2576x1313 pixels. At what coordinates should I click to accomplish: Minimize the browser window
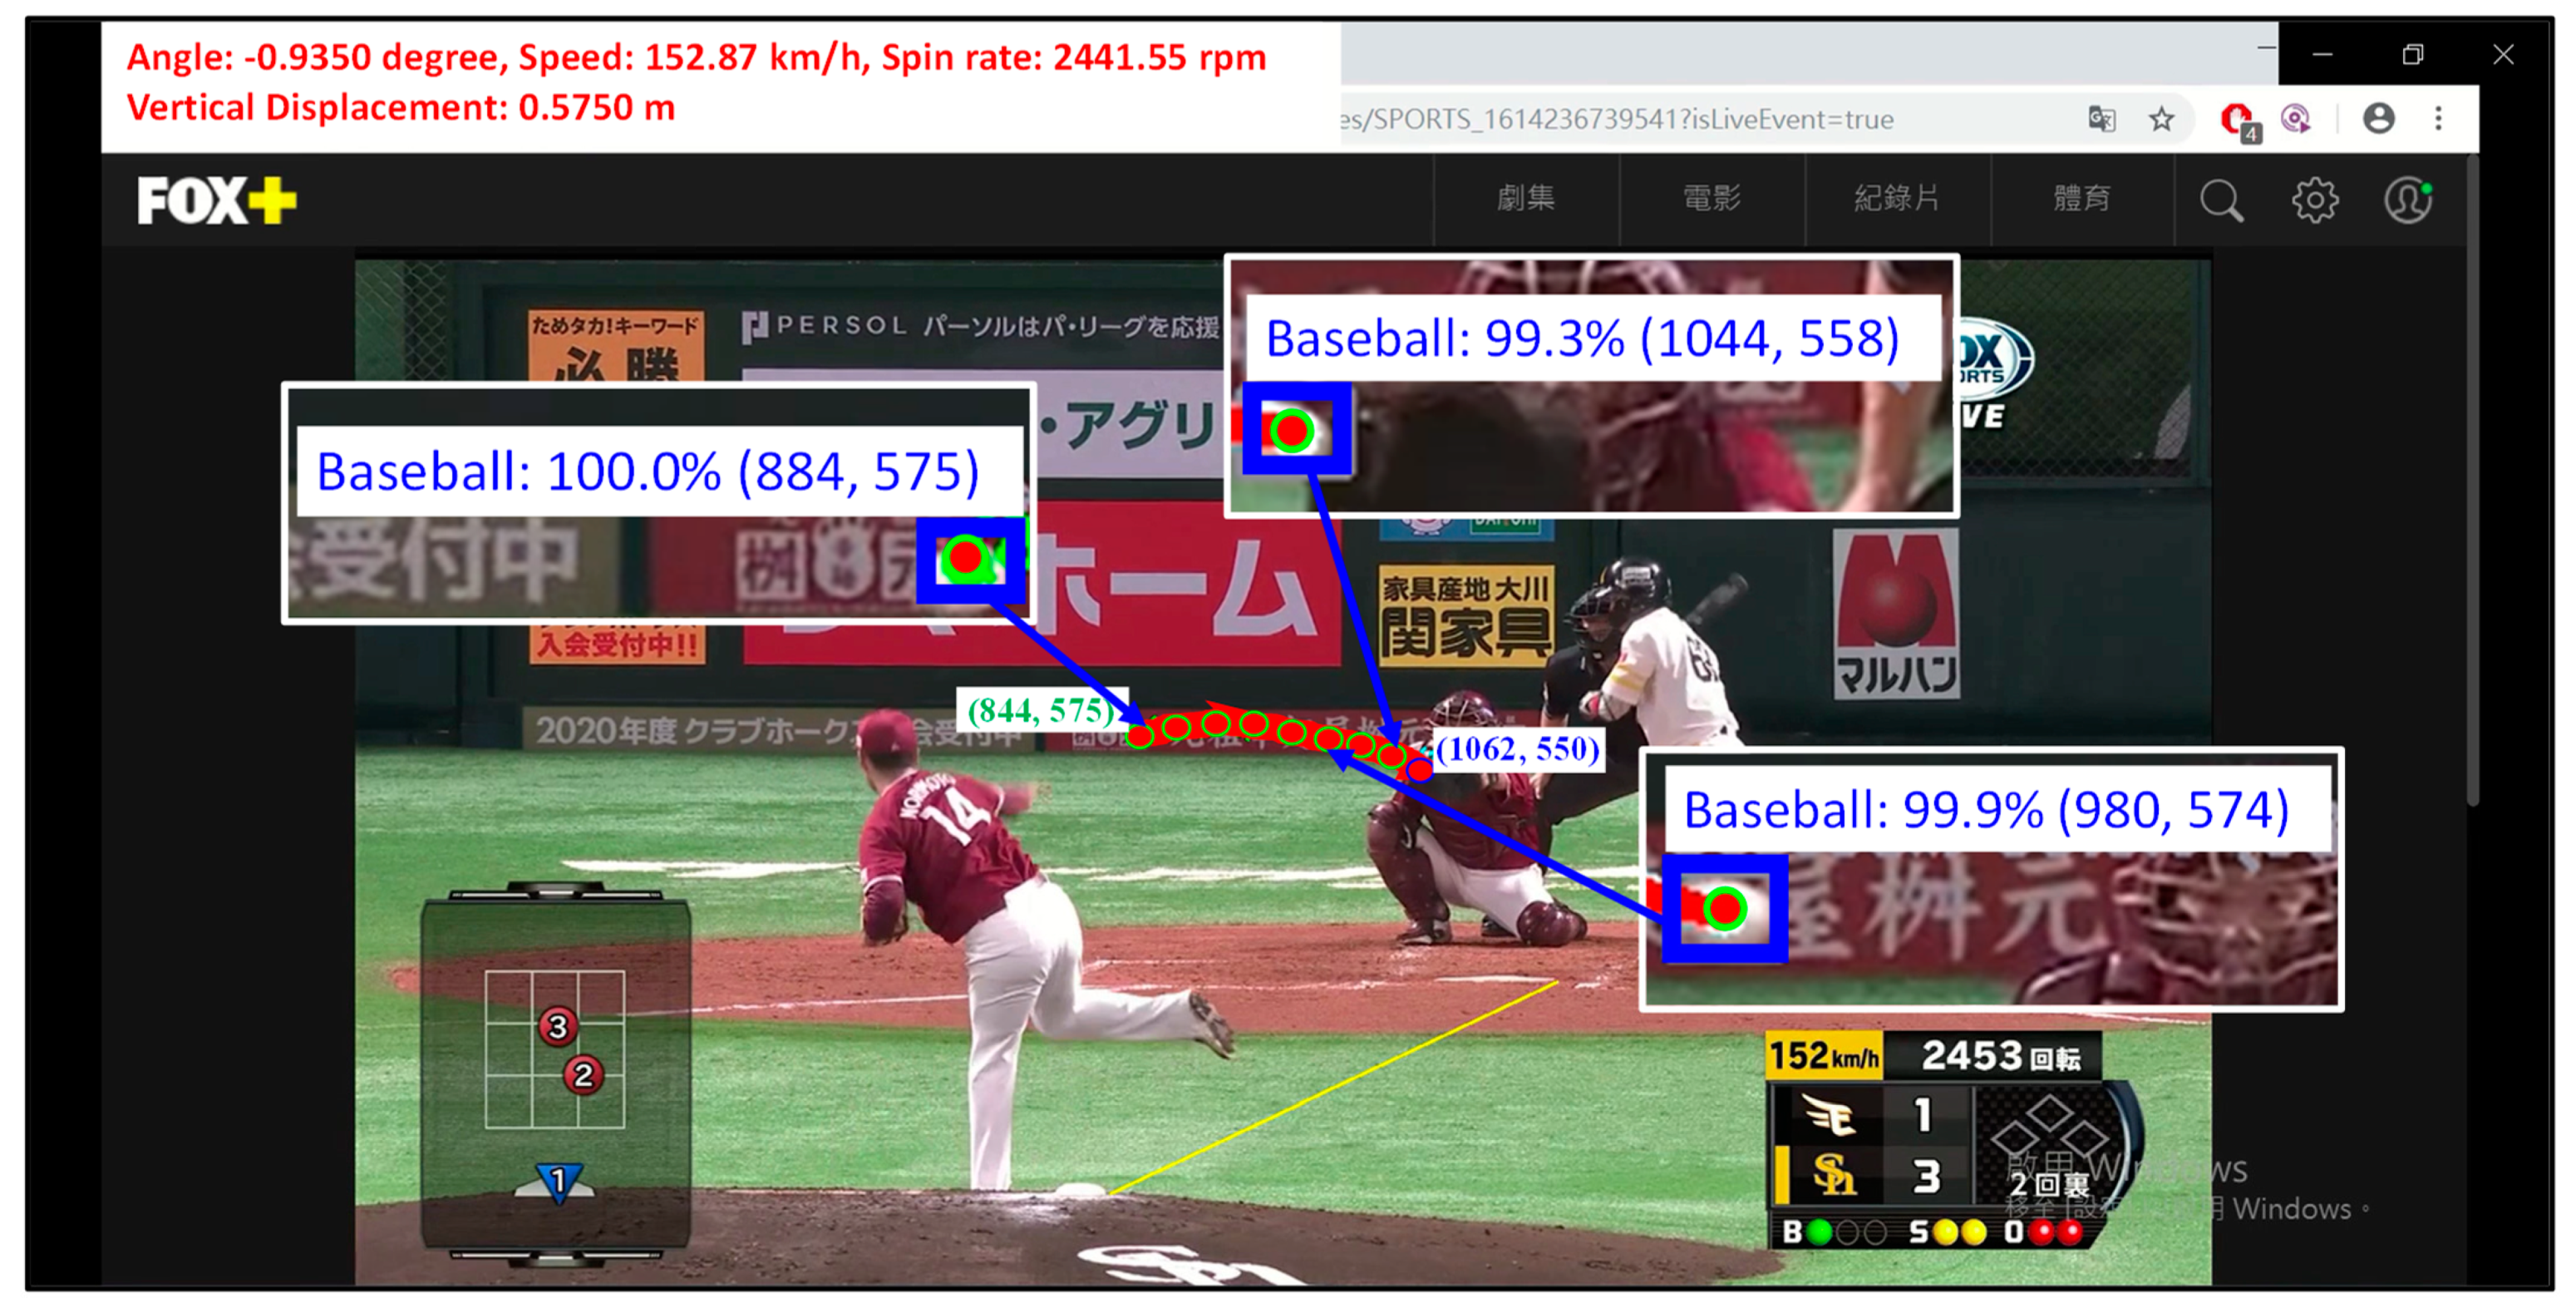[x=2322, y=55]
